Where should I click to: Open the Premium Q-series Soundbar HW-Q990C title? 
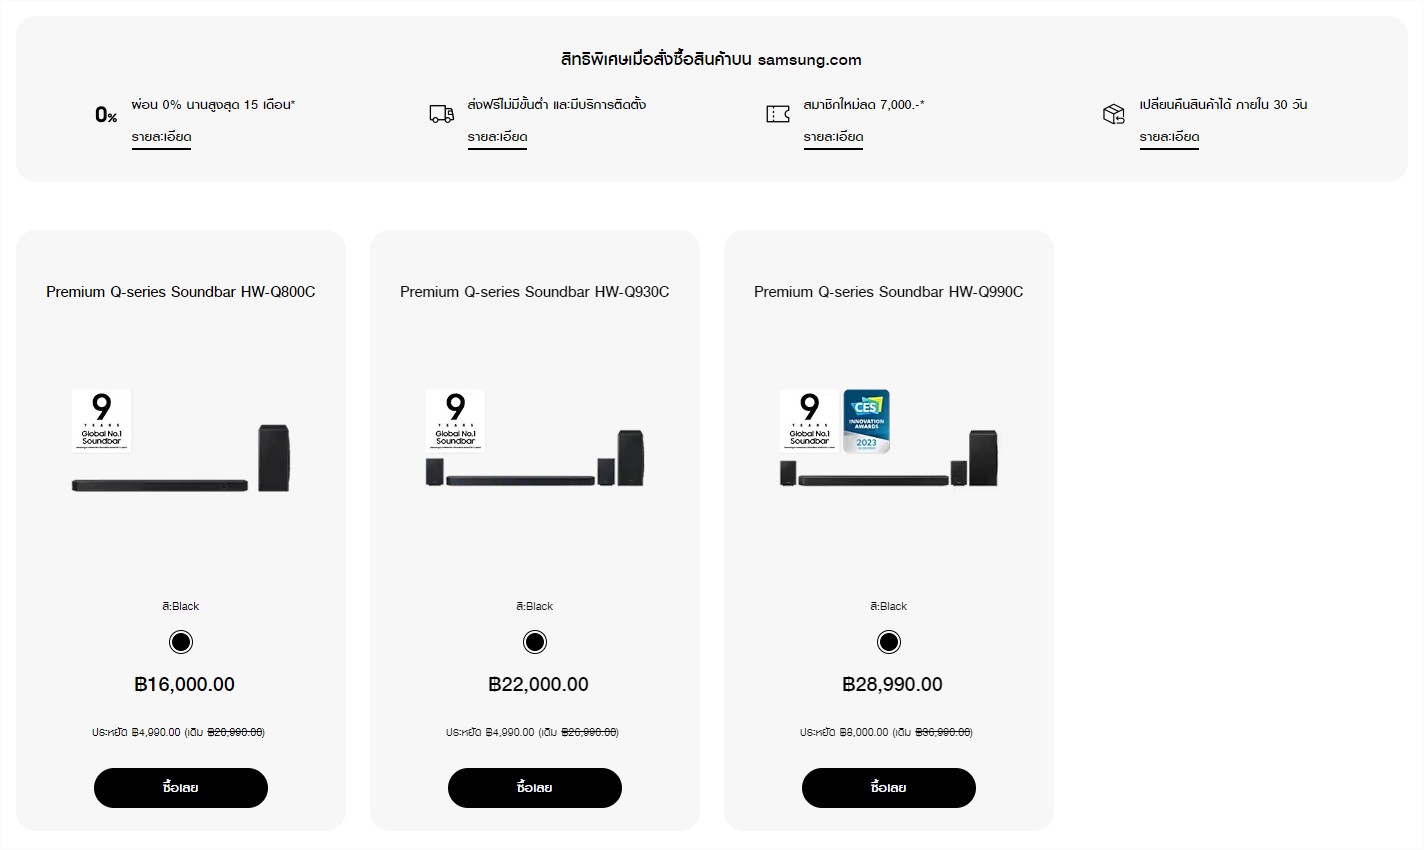tap(889, 292)
